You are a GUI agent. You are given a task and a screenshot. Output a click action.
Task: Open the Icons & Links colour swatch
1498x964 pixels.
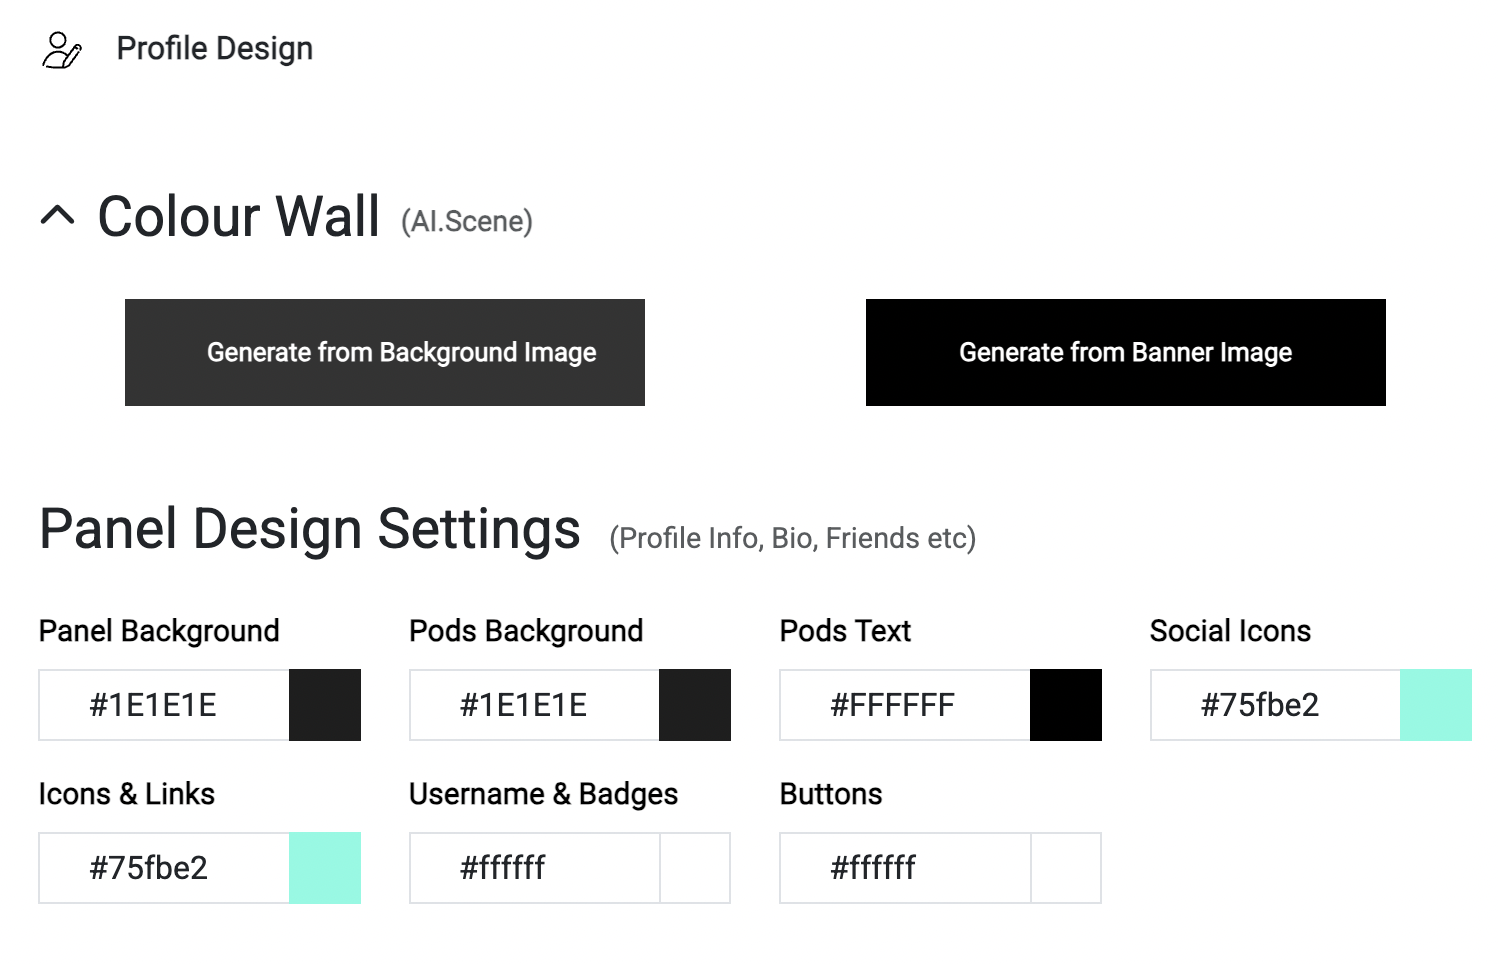pyautogui.click(x=325, y=868)
